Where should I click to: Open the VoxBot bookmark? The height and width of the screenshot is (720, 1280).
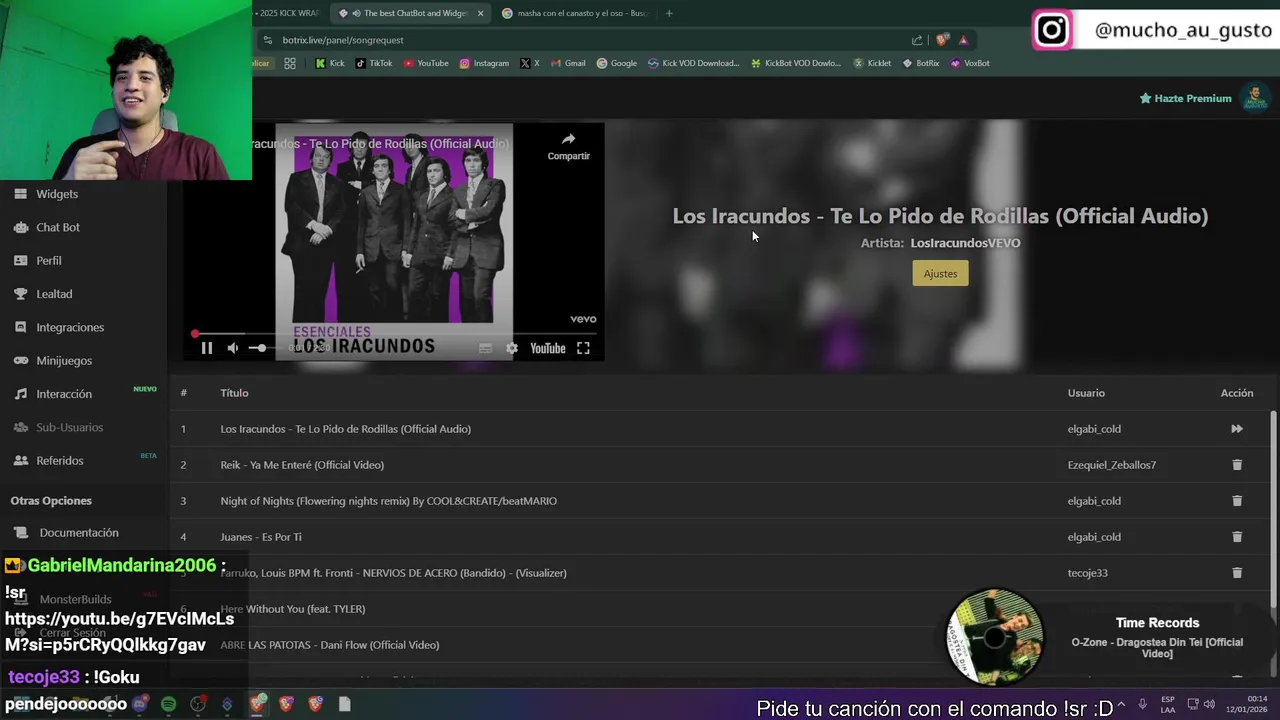tap(970, 63)
